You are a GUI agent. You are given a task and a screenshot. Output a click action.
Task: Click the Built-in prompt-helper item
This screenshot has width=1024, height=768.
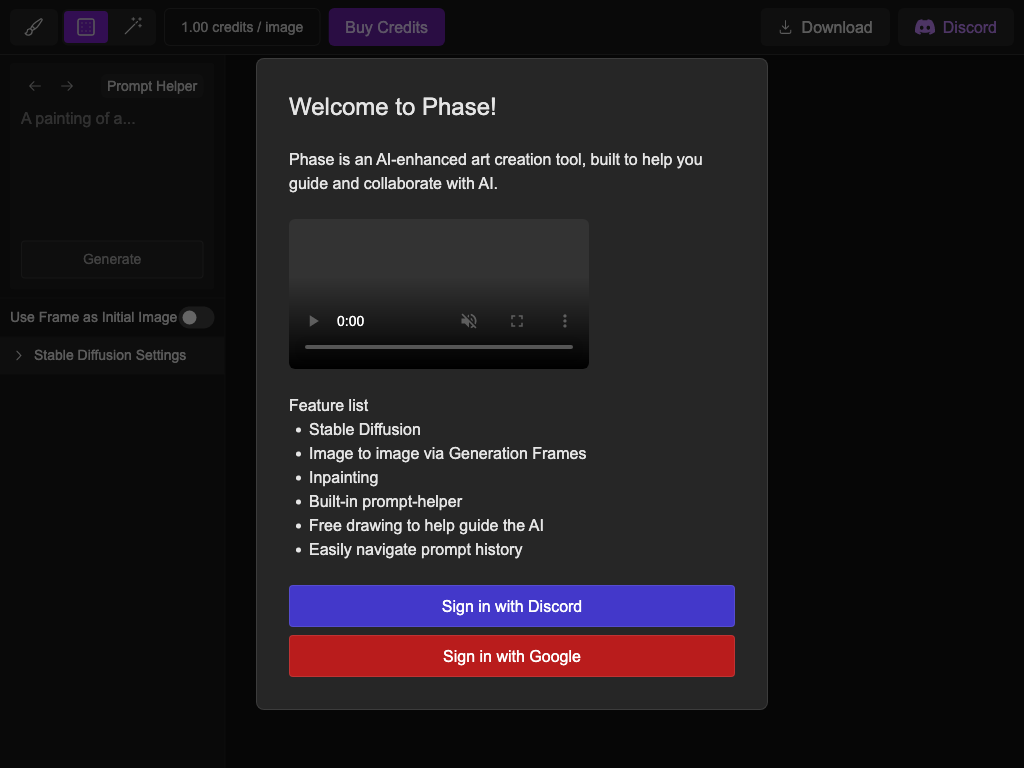pyautogui.click(x=385, y=502)
